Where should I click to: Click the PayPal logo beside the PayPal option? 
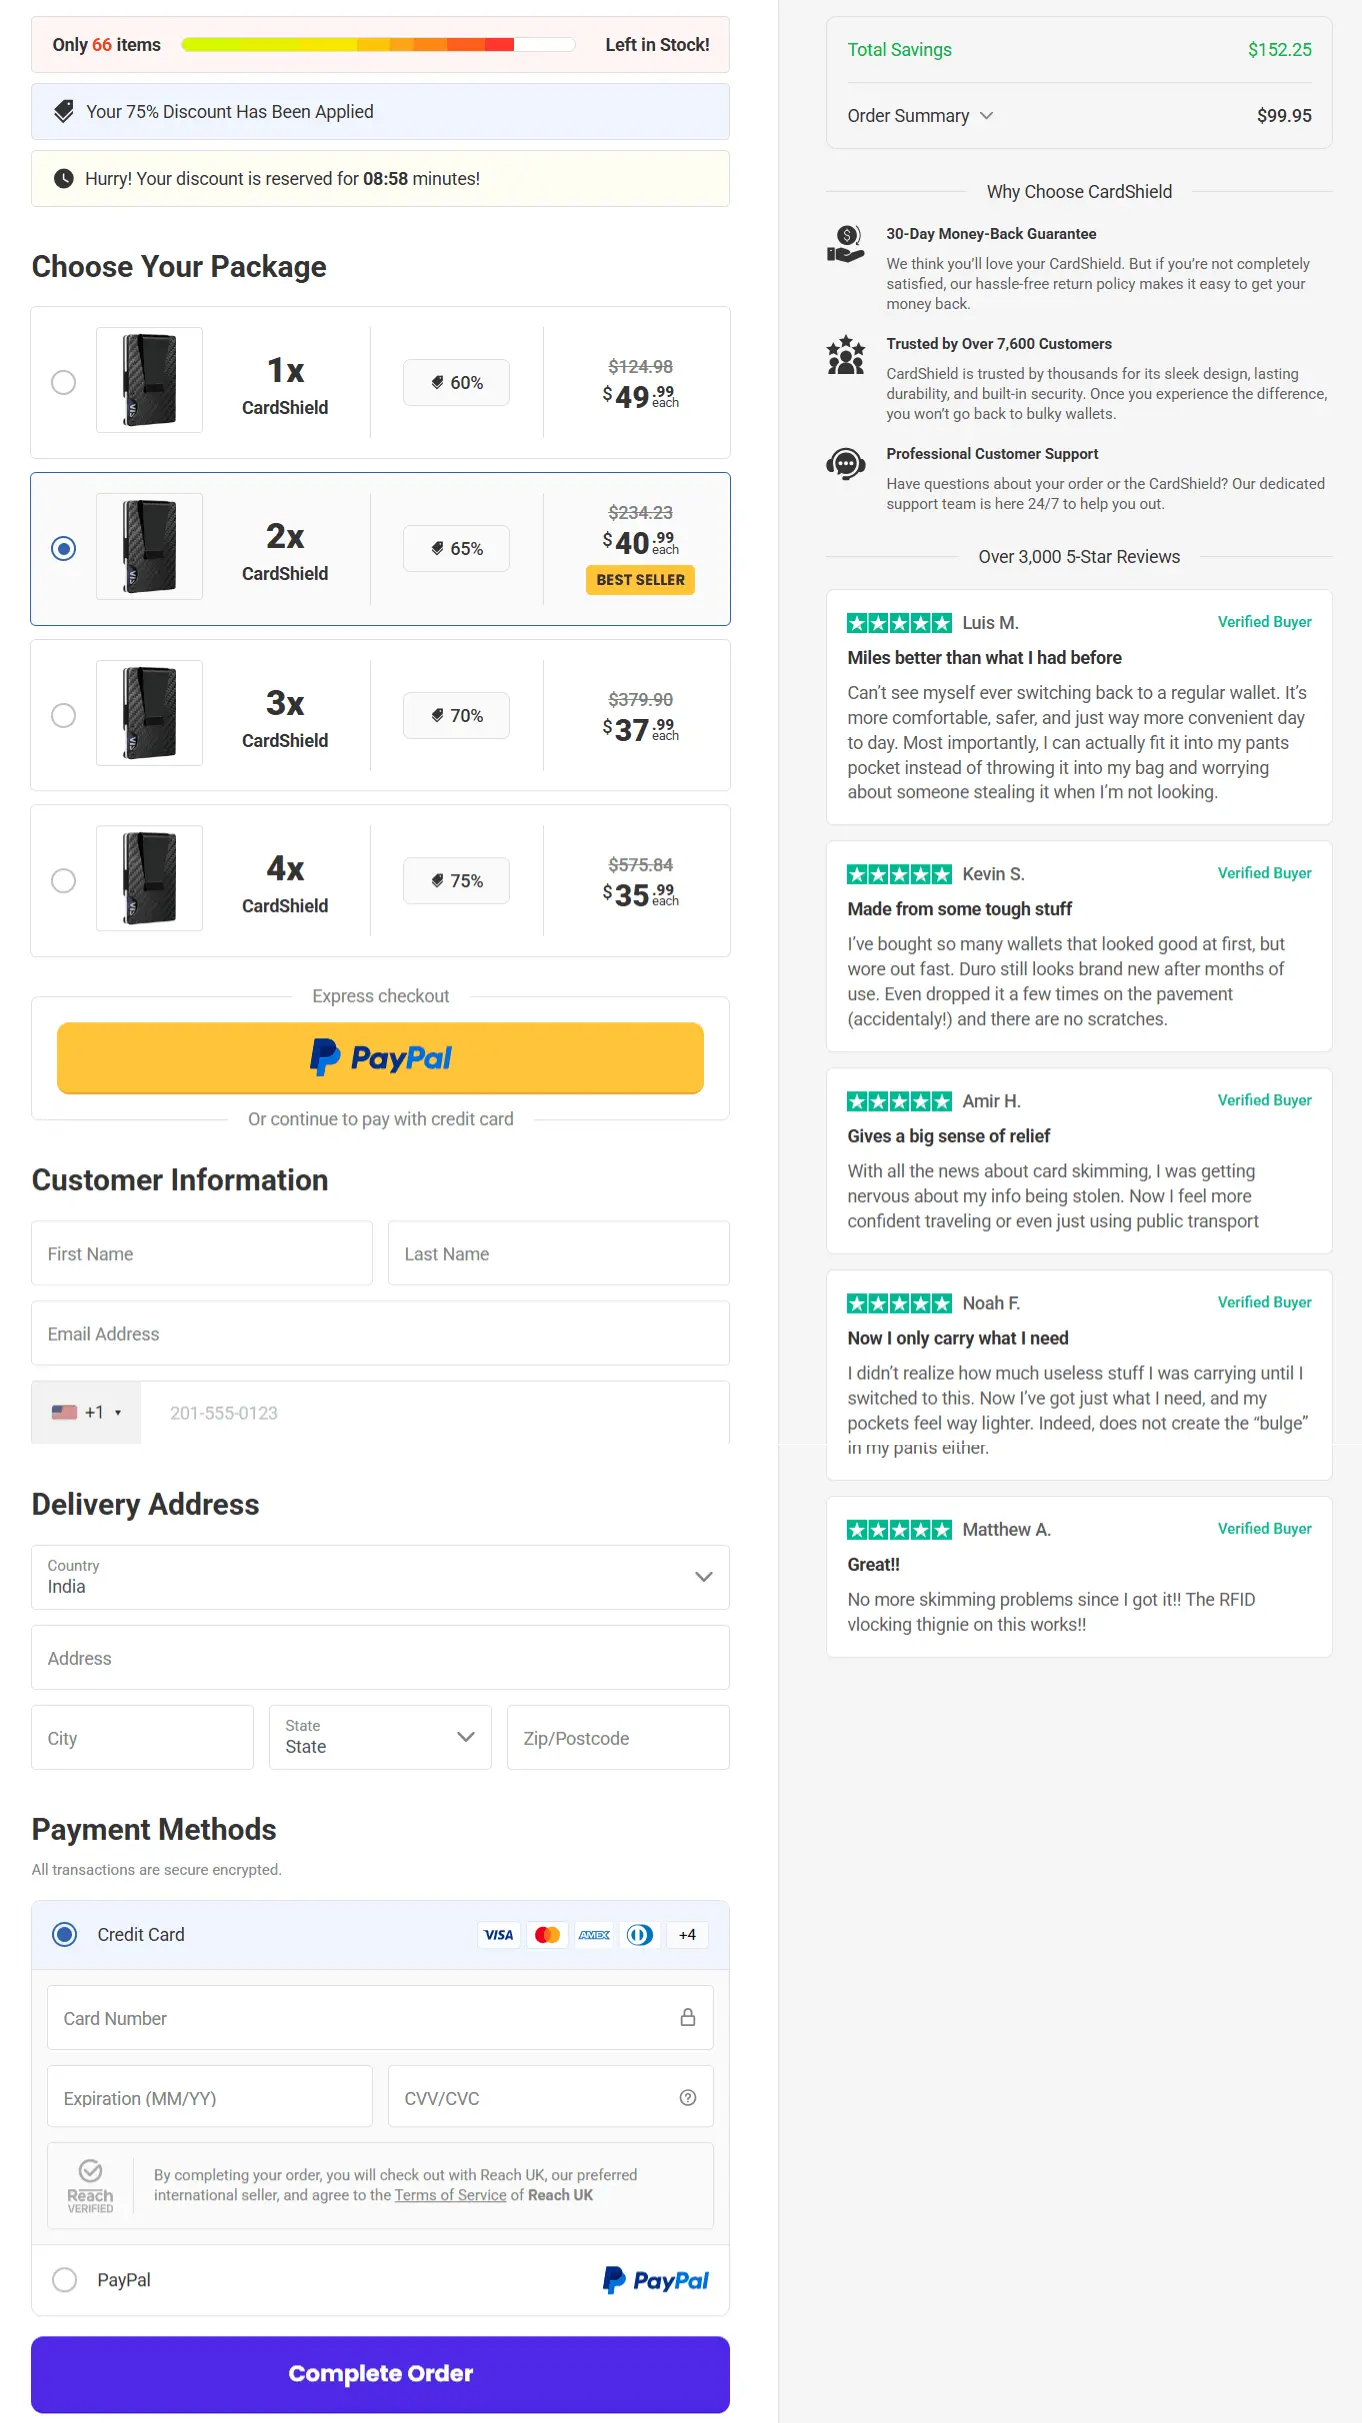pyautogui.click(x=656, y=2279)
